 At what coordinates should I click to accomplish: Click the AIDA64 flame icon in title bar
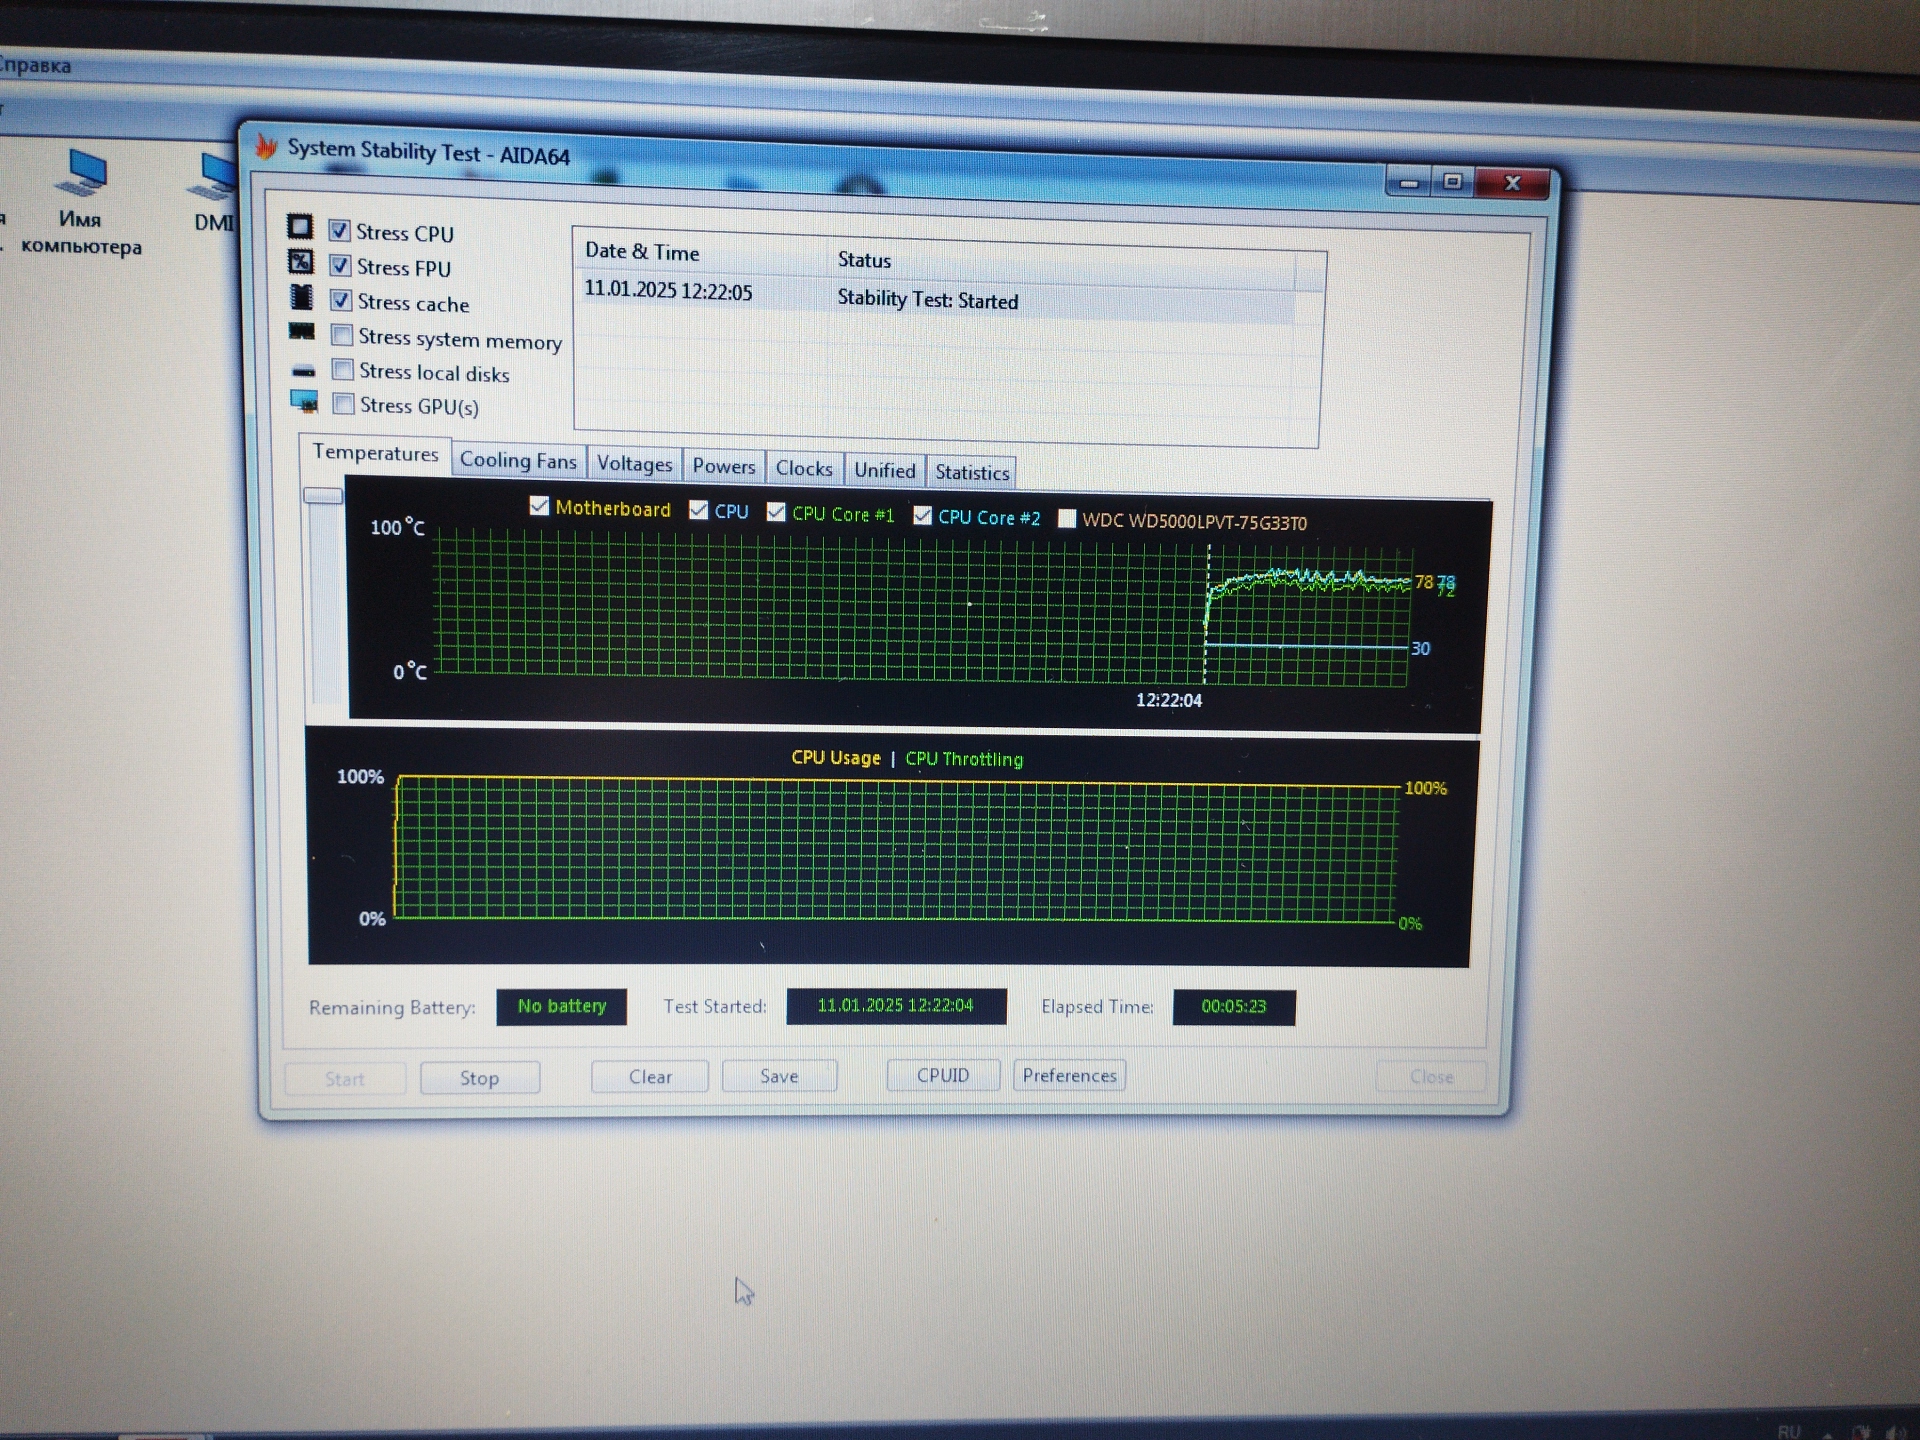click(265, 146)
